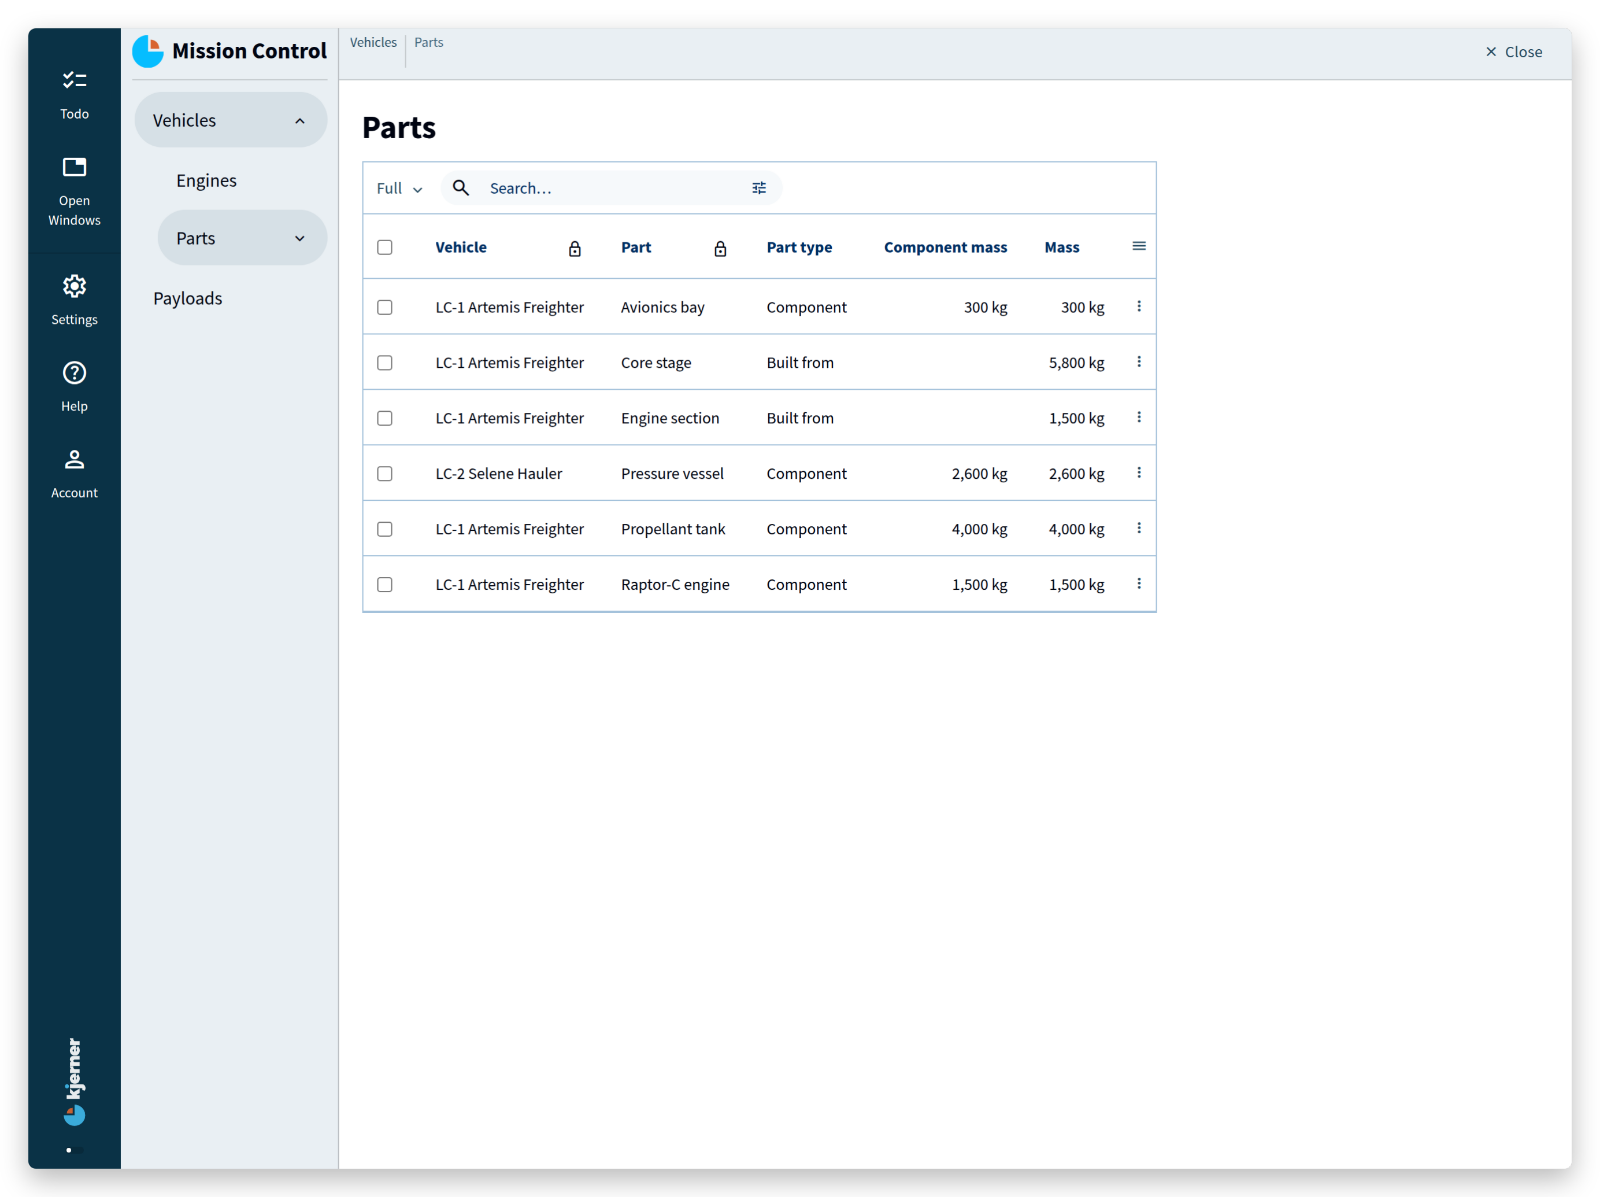This screenshot has height=1197, width=1600.
Task: Click the Vehicles breadcrumb link
Action: click(x=373, y=42)
